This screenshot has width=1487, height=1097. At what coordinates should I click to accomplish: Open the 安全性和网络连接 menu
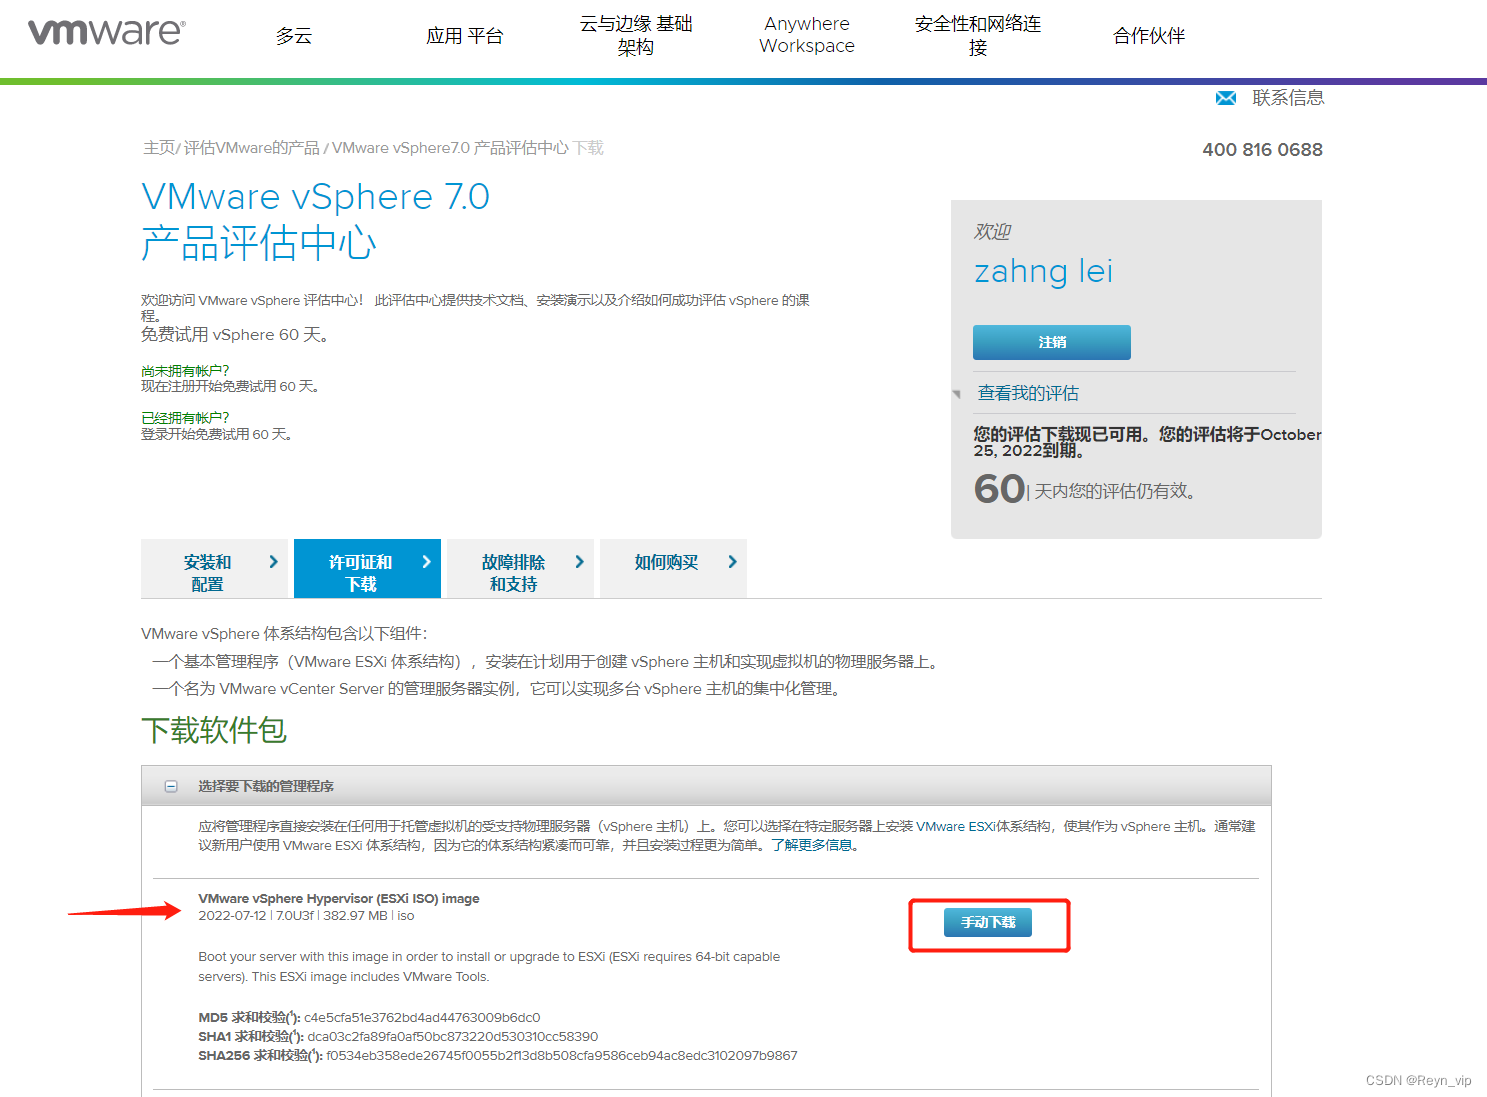(x=978, y=35)
